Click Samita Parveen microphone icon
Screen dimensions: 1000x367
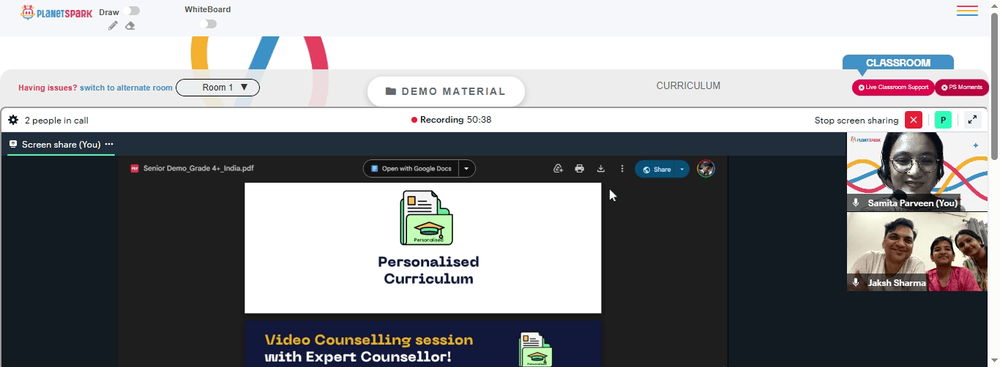(x=856, y=203)
